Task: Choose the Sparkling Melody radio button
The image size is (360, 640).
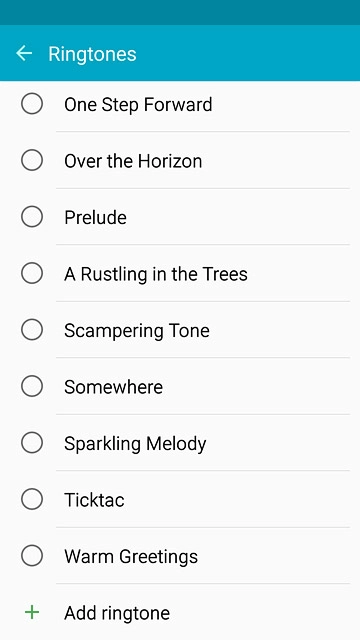Action: point(32,443)
